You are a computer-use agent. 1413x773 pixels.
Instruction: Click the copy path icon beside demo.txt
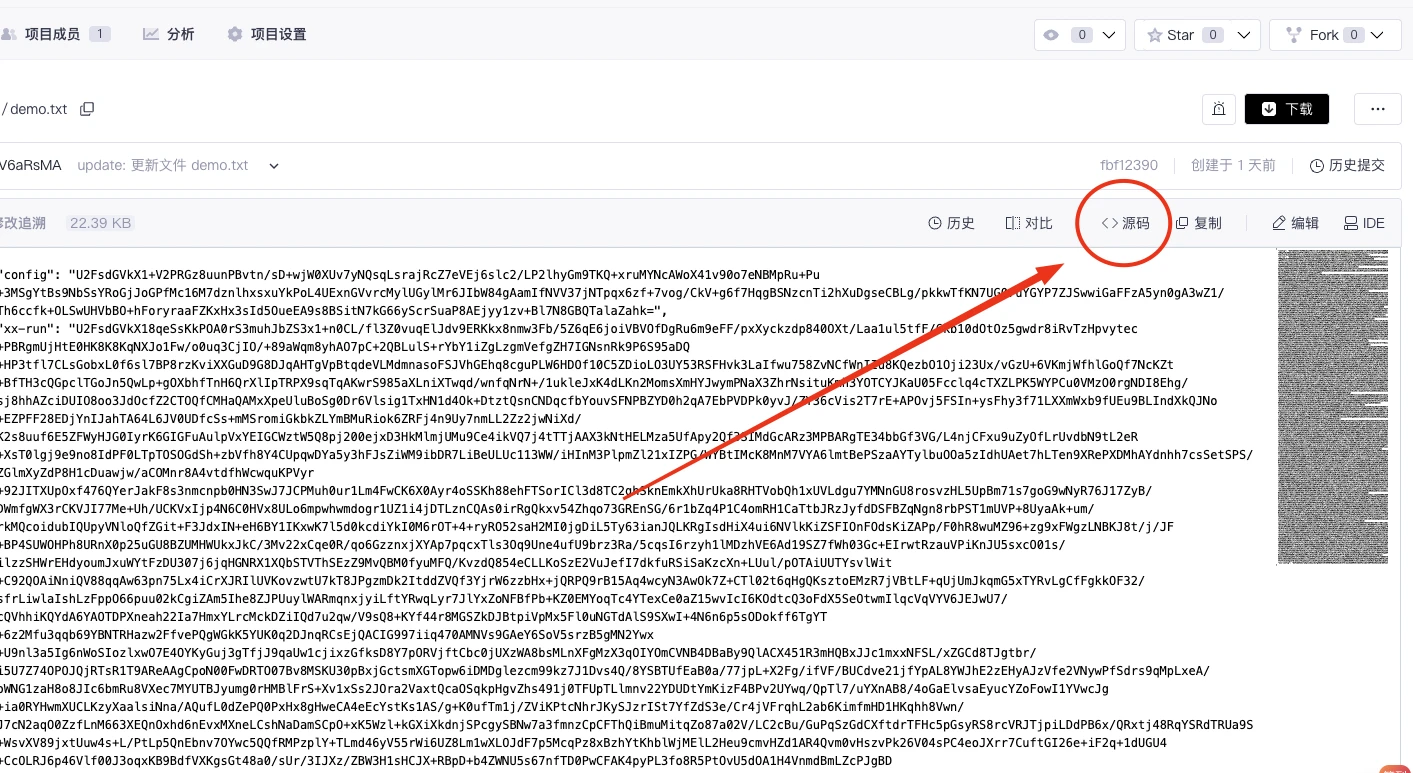[87, 109]
